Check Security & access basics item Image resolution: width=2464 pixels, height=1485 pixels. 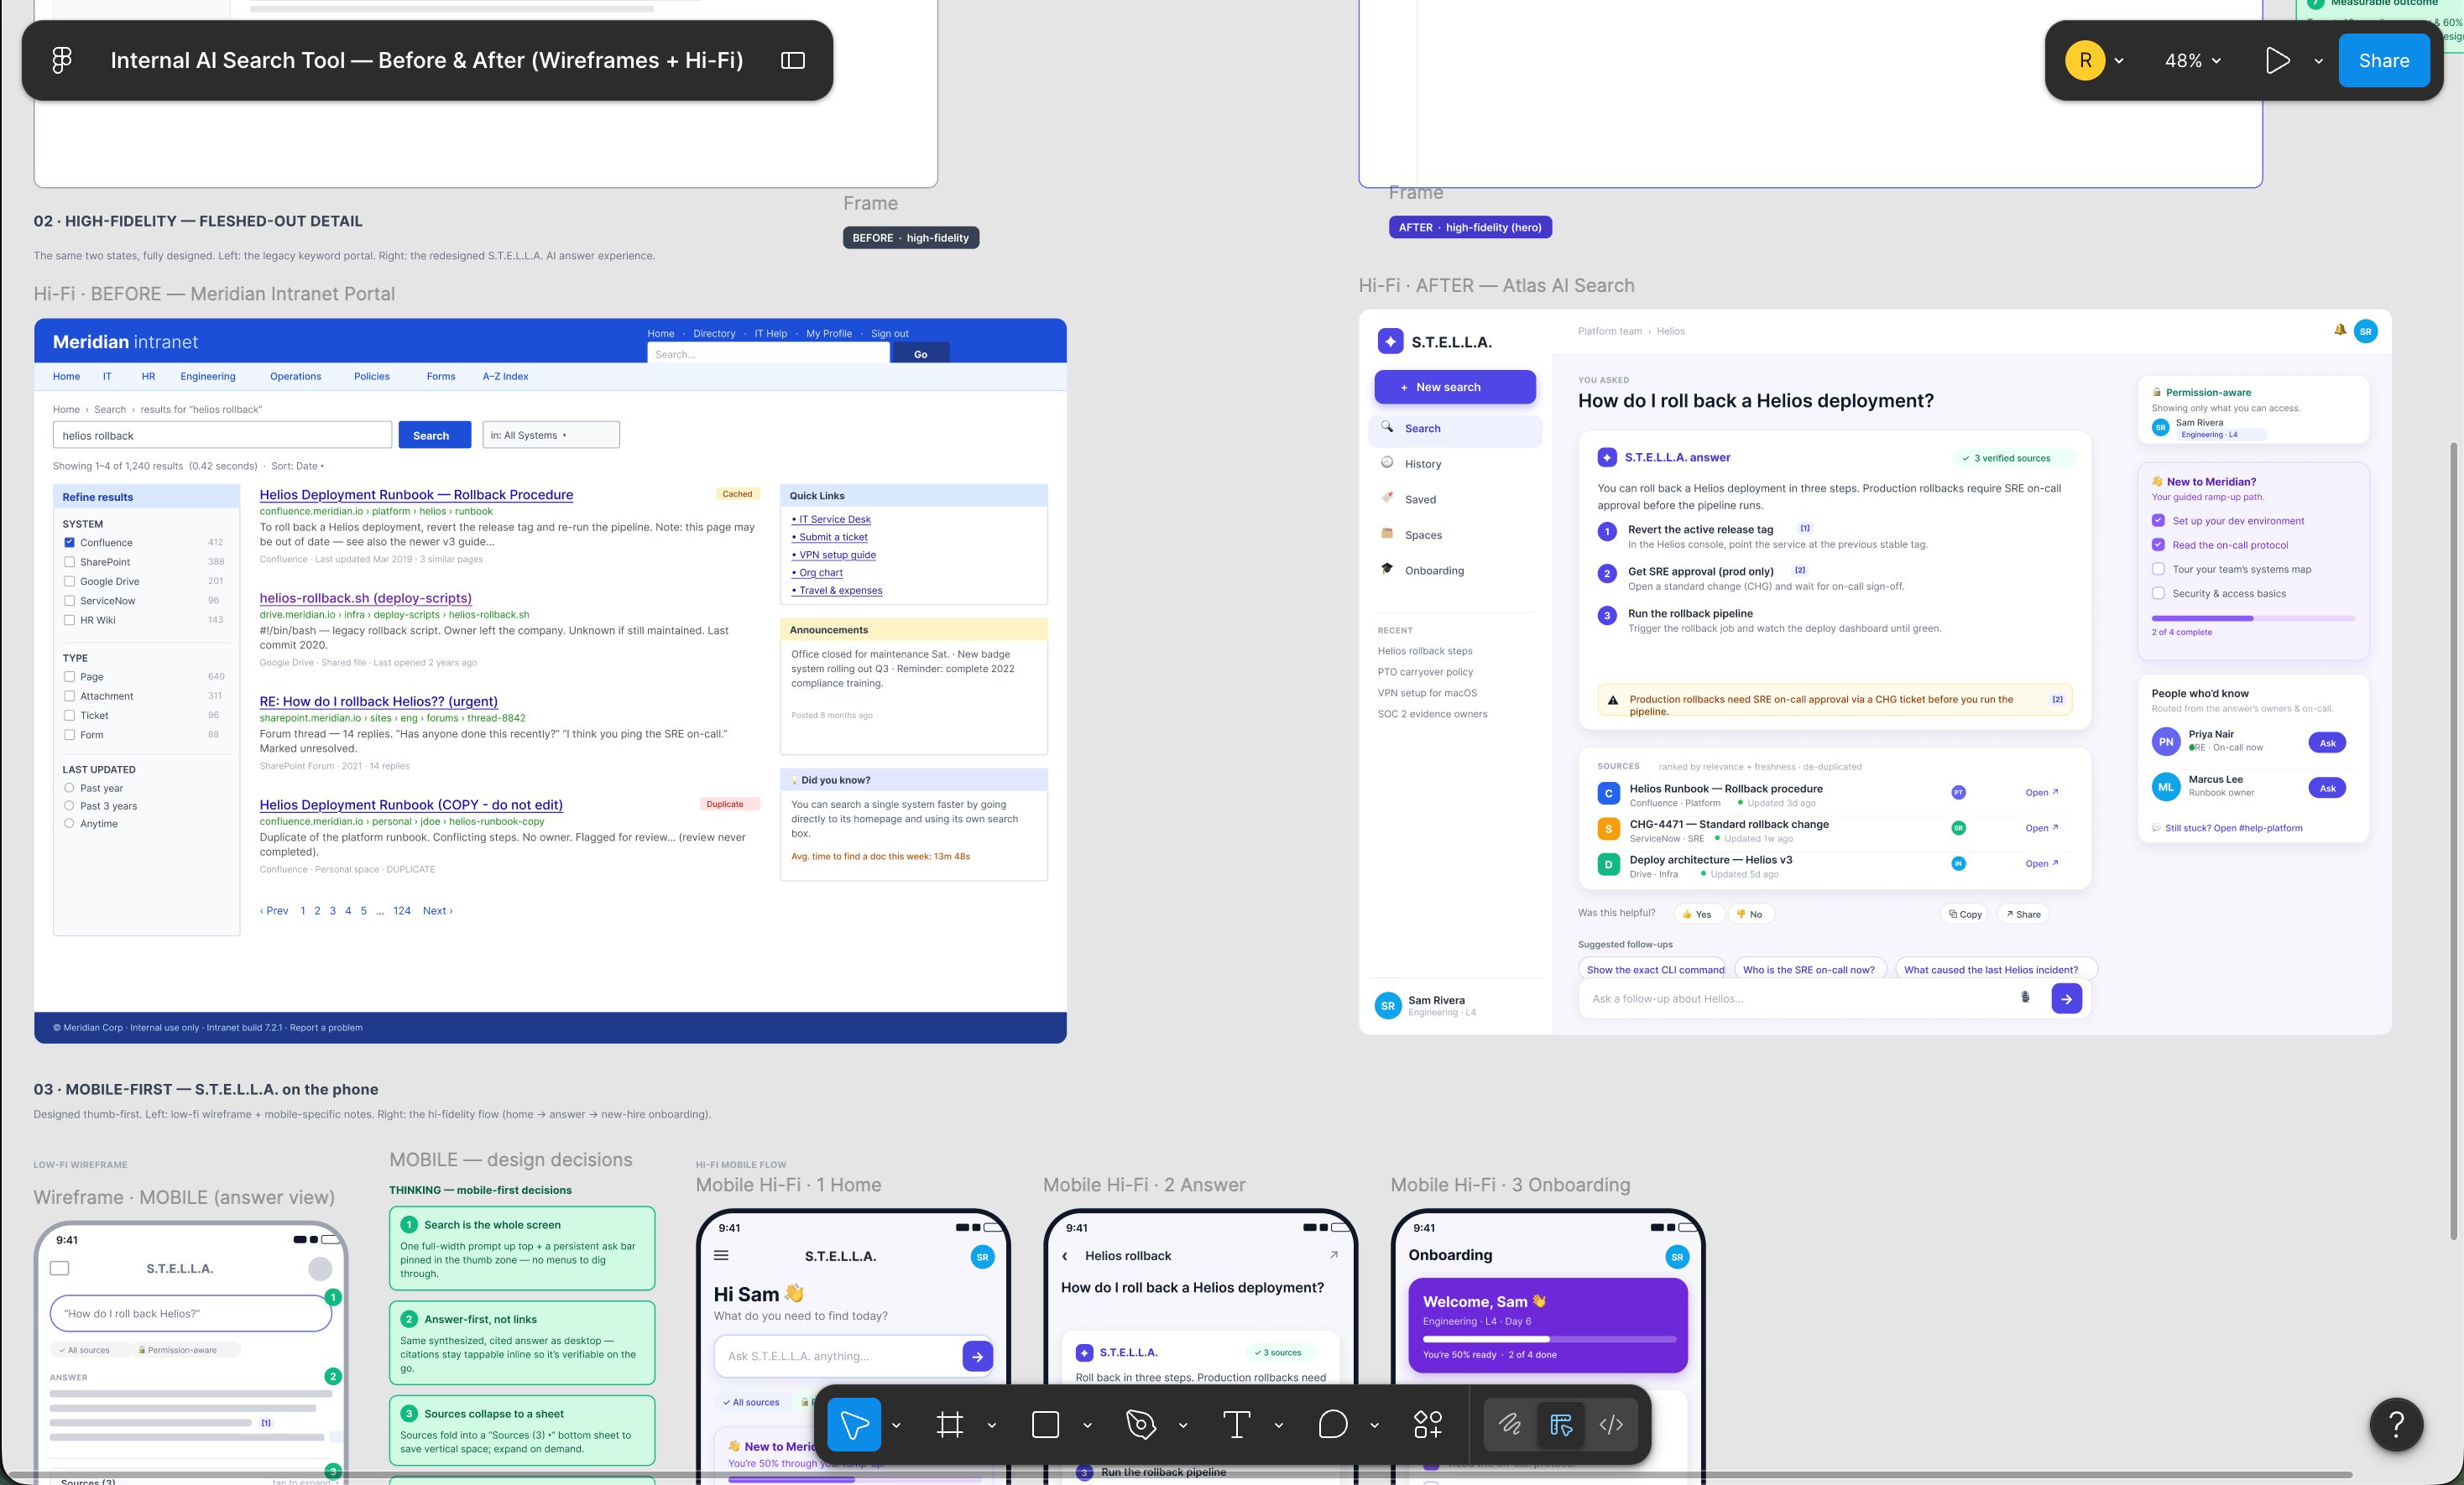click(2158, 593)
